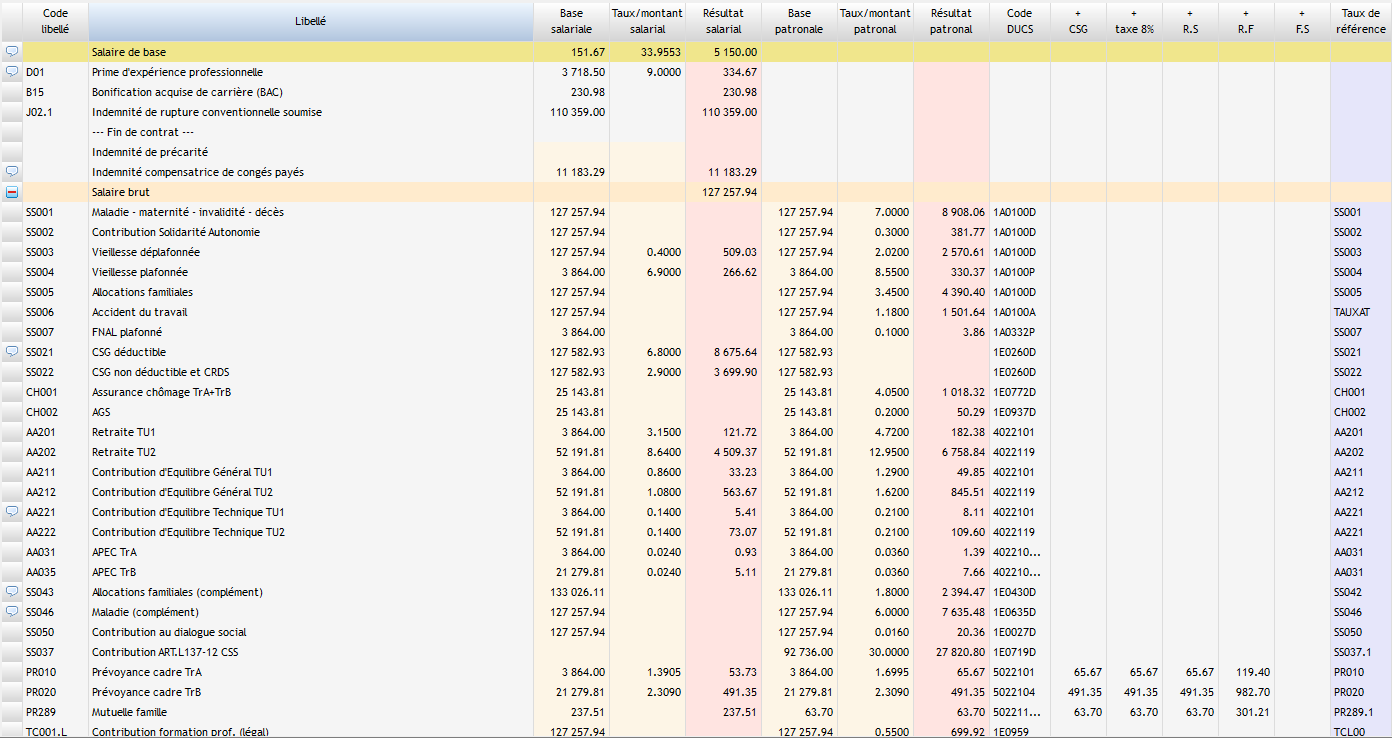This screenshot has height=738, width=1392.
Task: Click R.F value 119.40 on Prévoyance cadre TrA
Action: click(x=1254, y=672)
